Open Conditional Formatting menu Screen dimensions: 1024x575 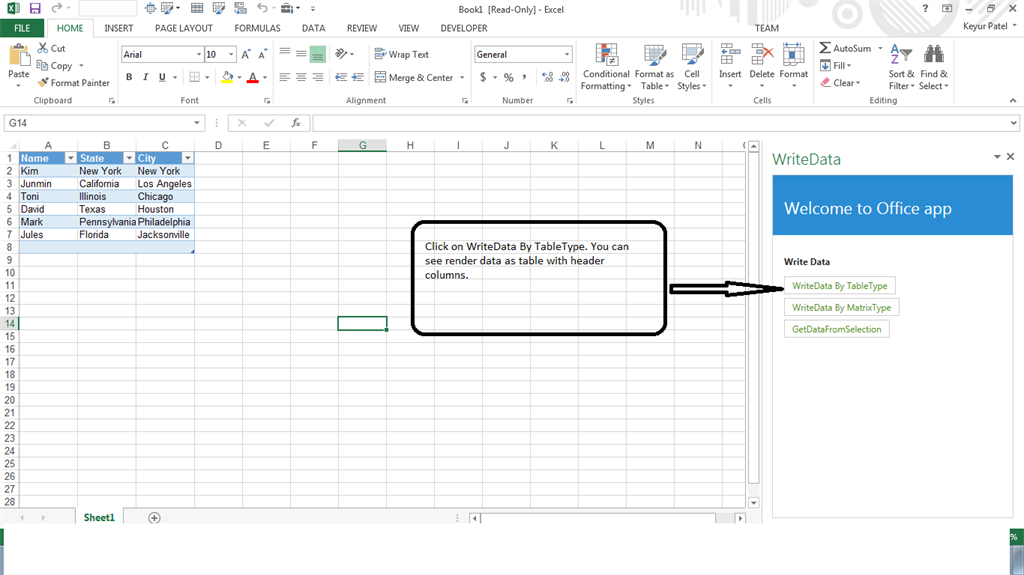pos(606,67)
